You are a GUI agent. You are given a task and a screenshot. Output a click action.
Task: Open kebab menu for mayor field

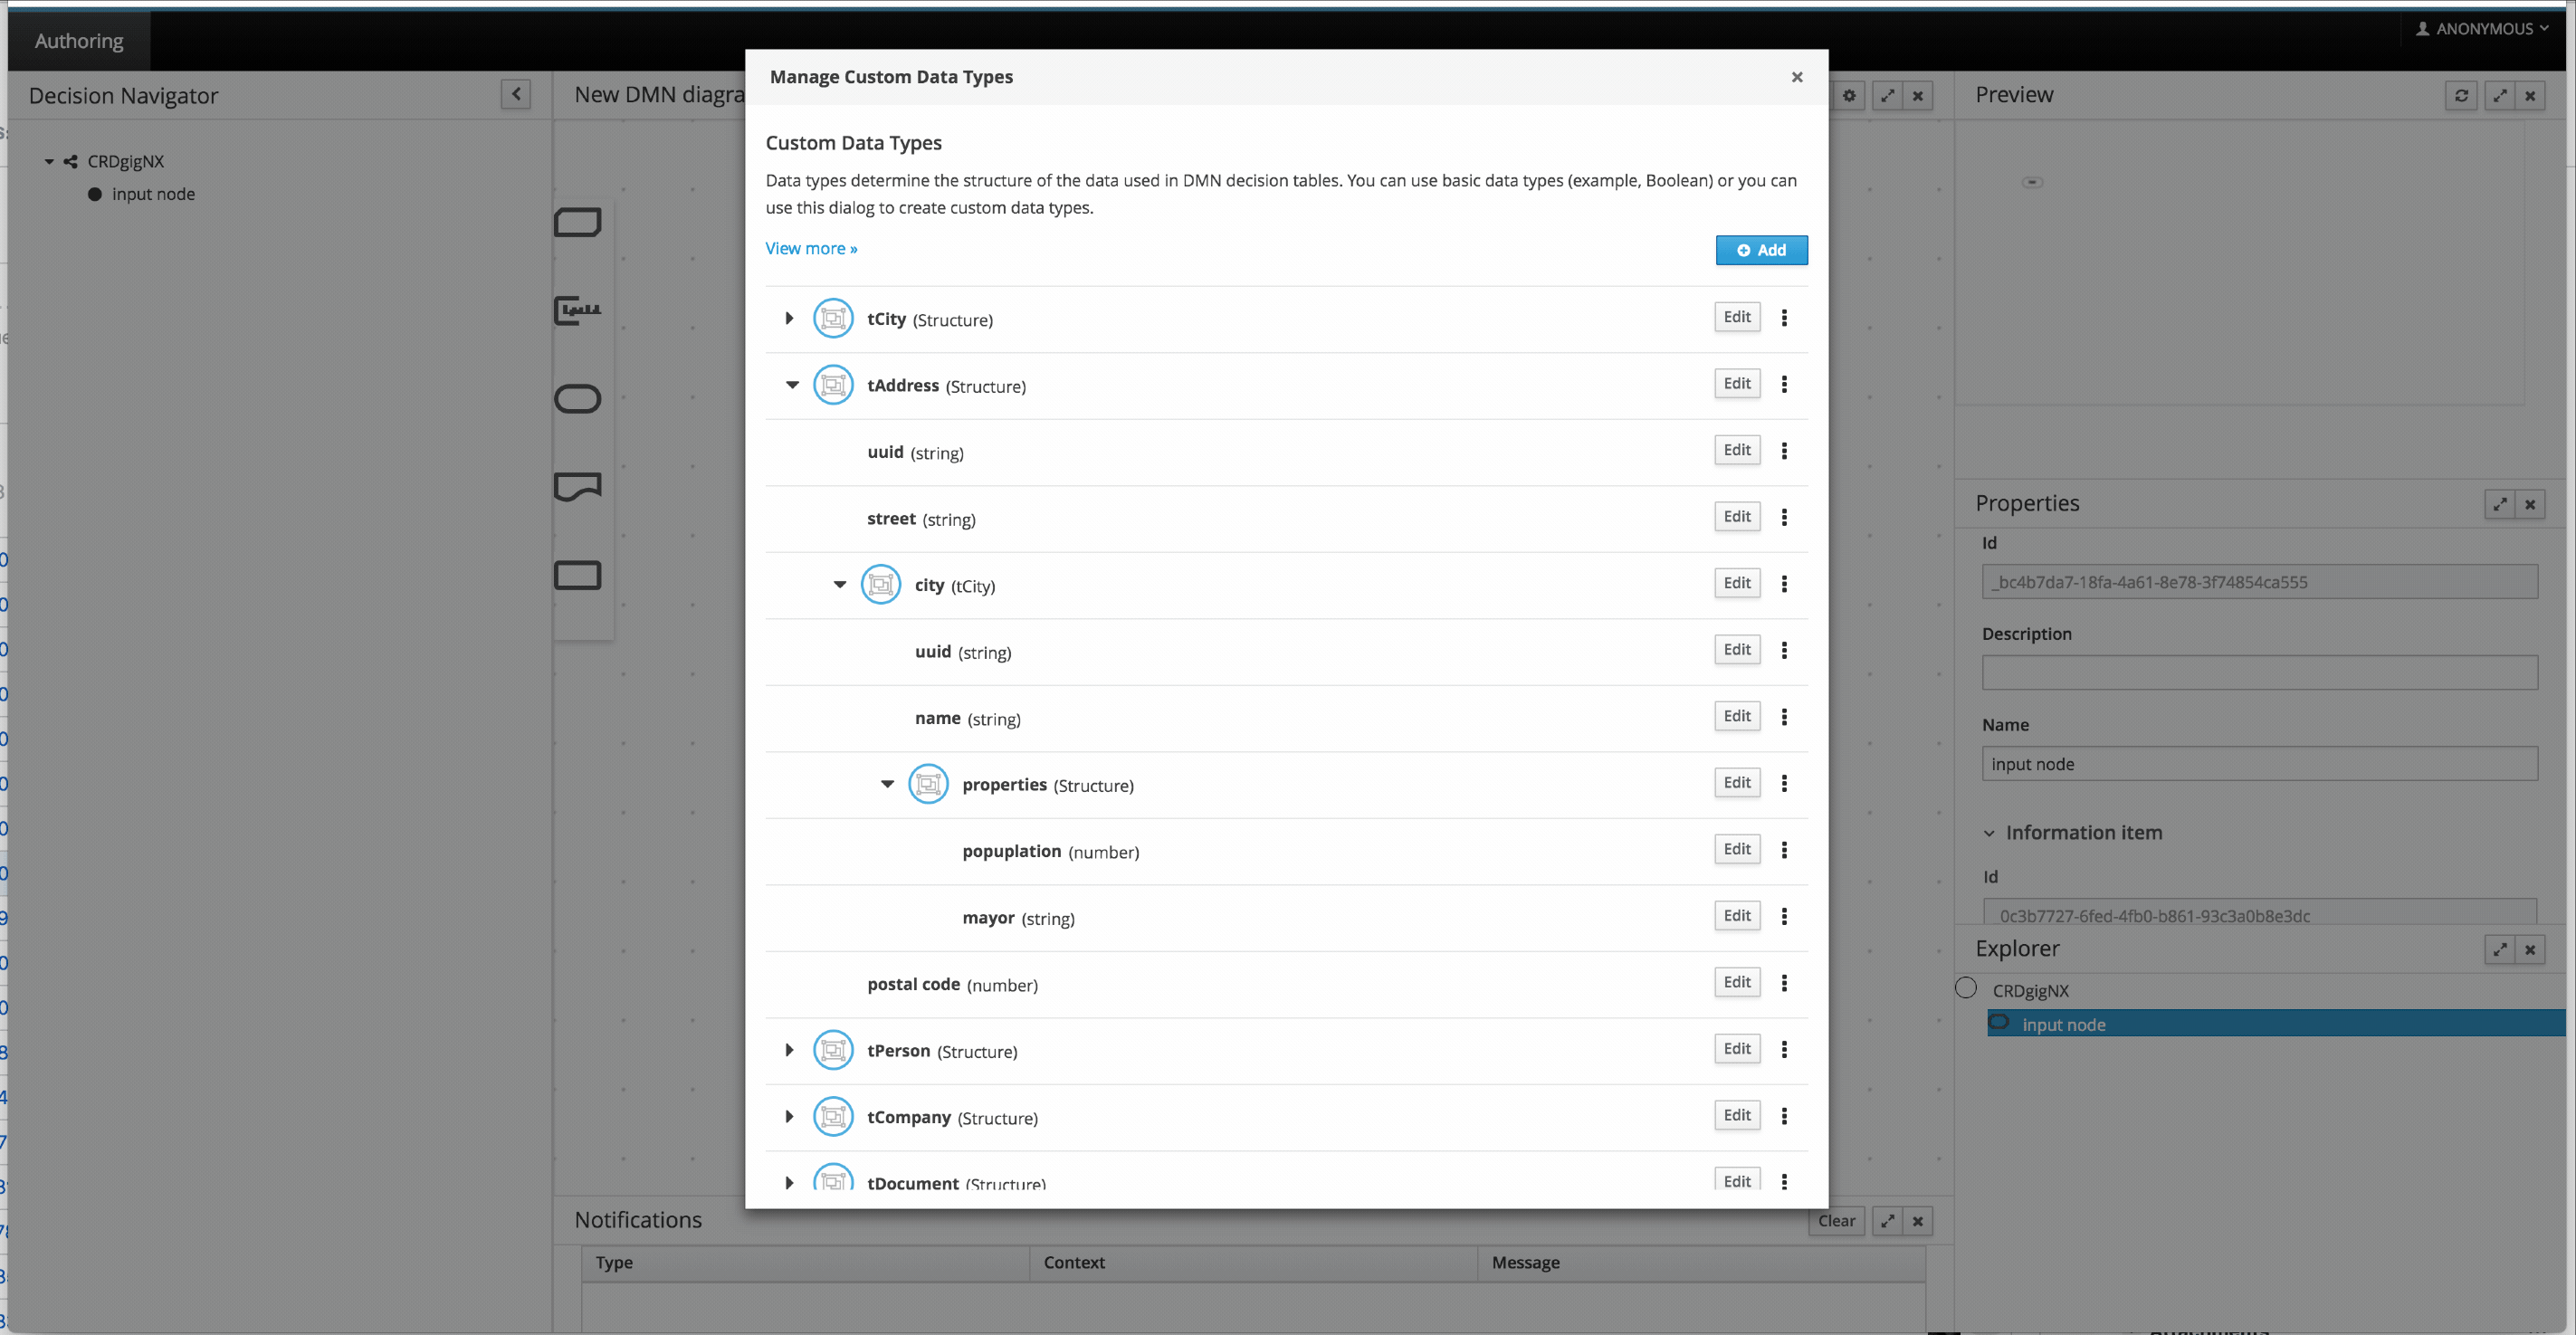pyautogui.click(x=1784, y=916)
